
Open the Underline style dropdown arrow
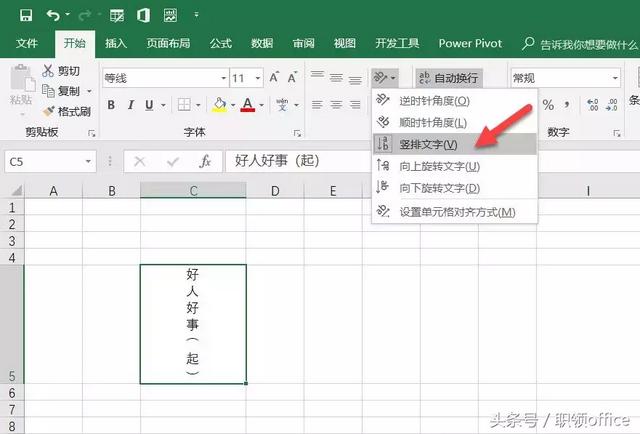pos(163,105)
